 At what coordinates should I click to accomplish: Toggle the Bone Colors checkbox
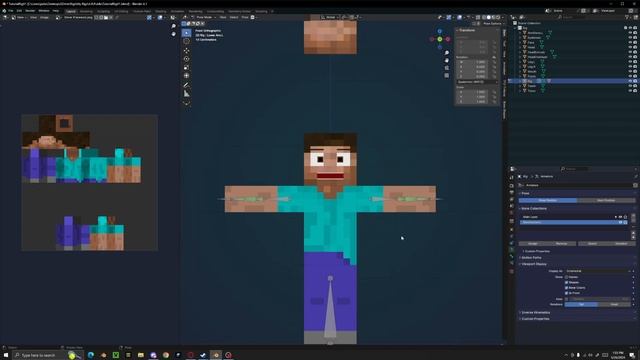tap(567, 288)
